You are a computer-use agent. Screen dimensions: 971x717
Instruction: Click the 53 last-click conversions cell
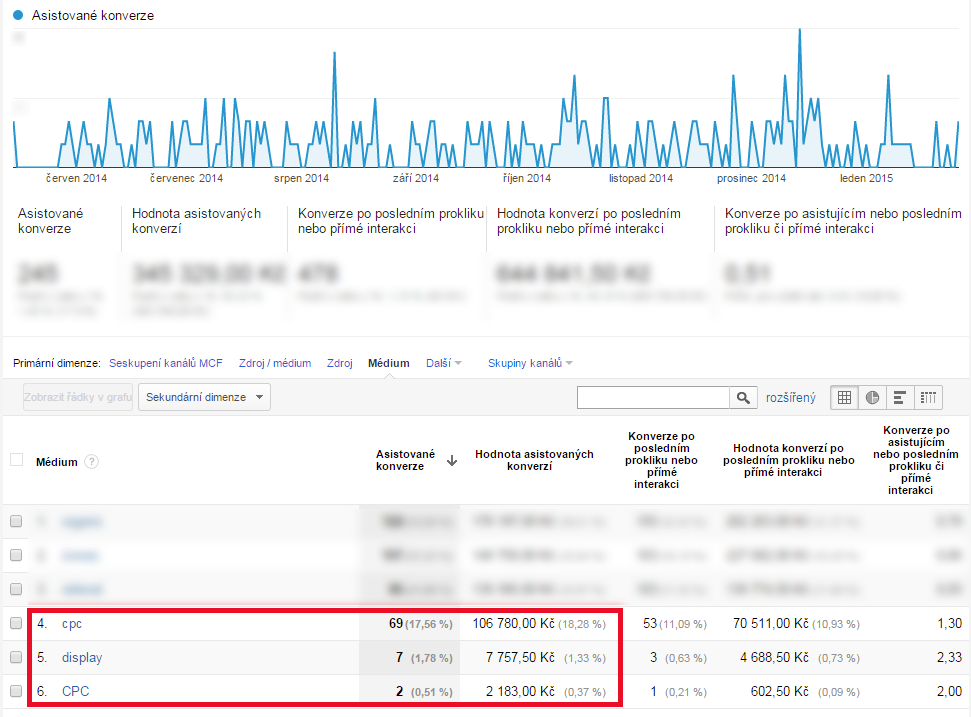coord(650,624)
